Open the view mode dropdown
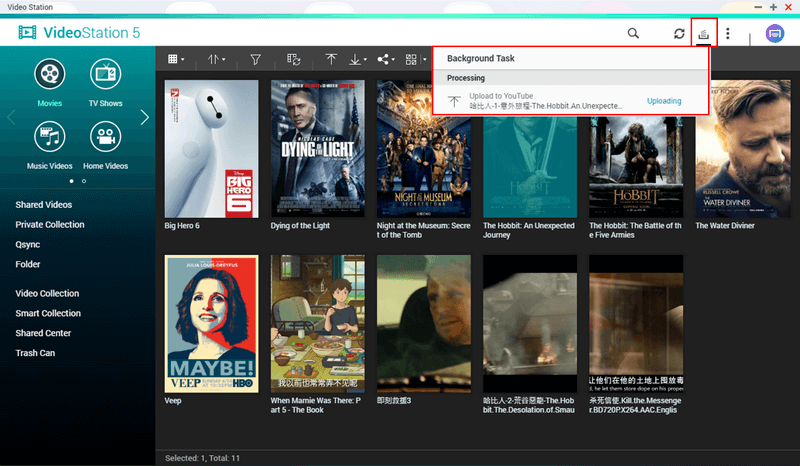The image size is (800, 466). tap(176, 59)
